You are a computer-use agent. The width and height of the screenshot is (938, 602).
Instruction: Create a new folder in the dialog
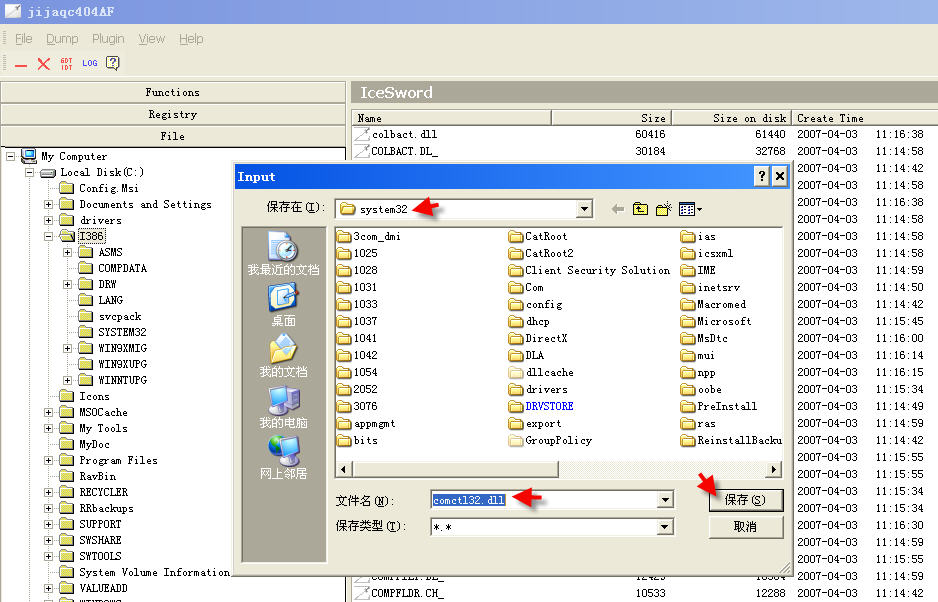(663, 209)
